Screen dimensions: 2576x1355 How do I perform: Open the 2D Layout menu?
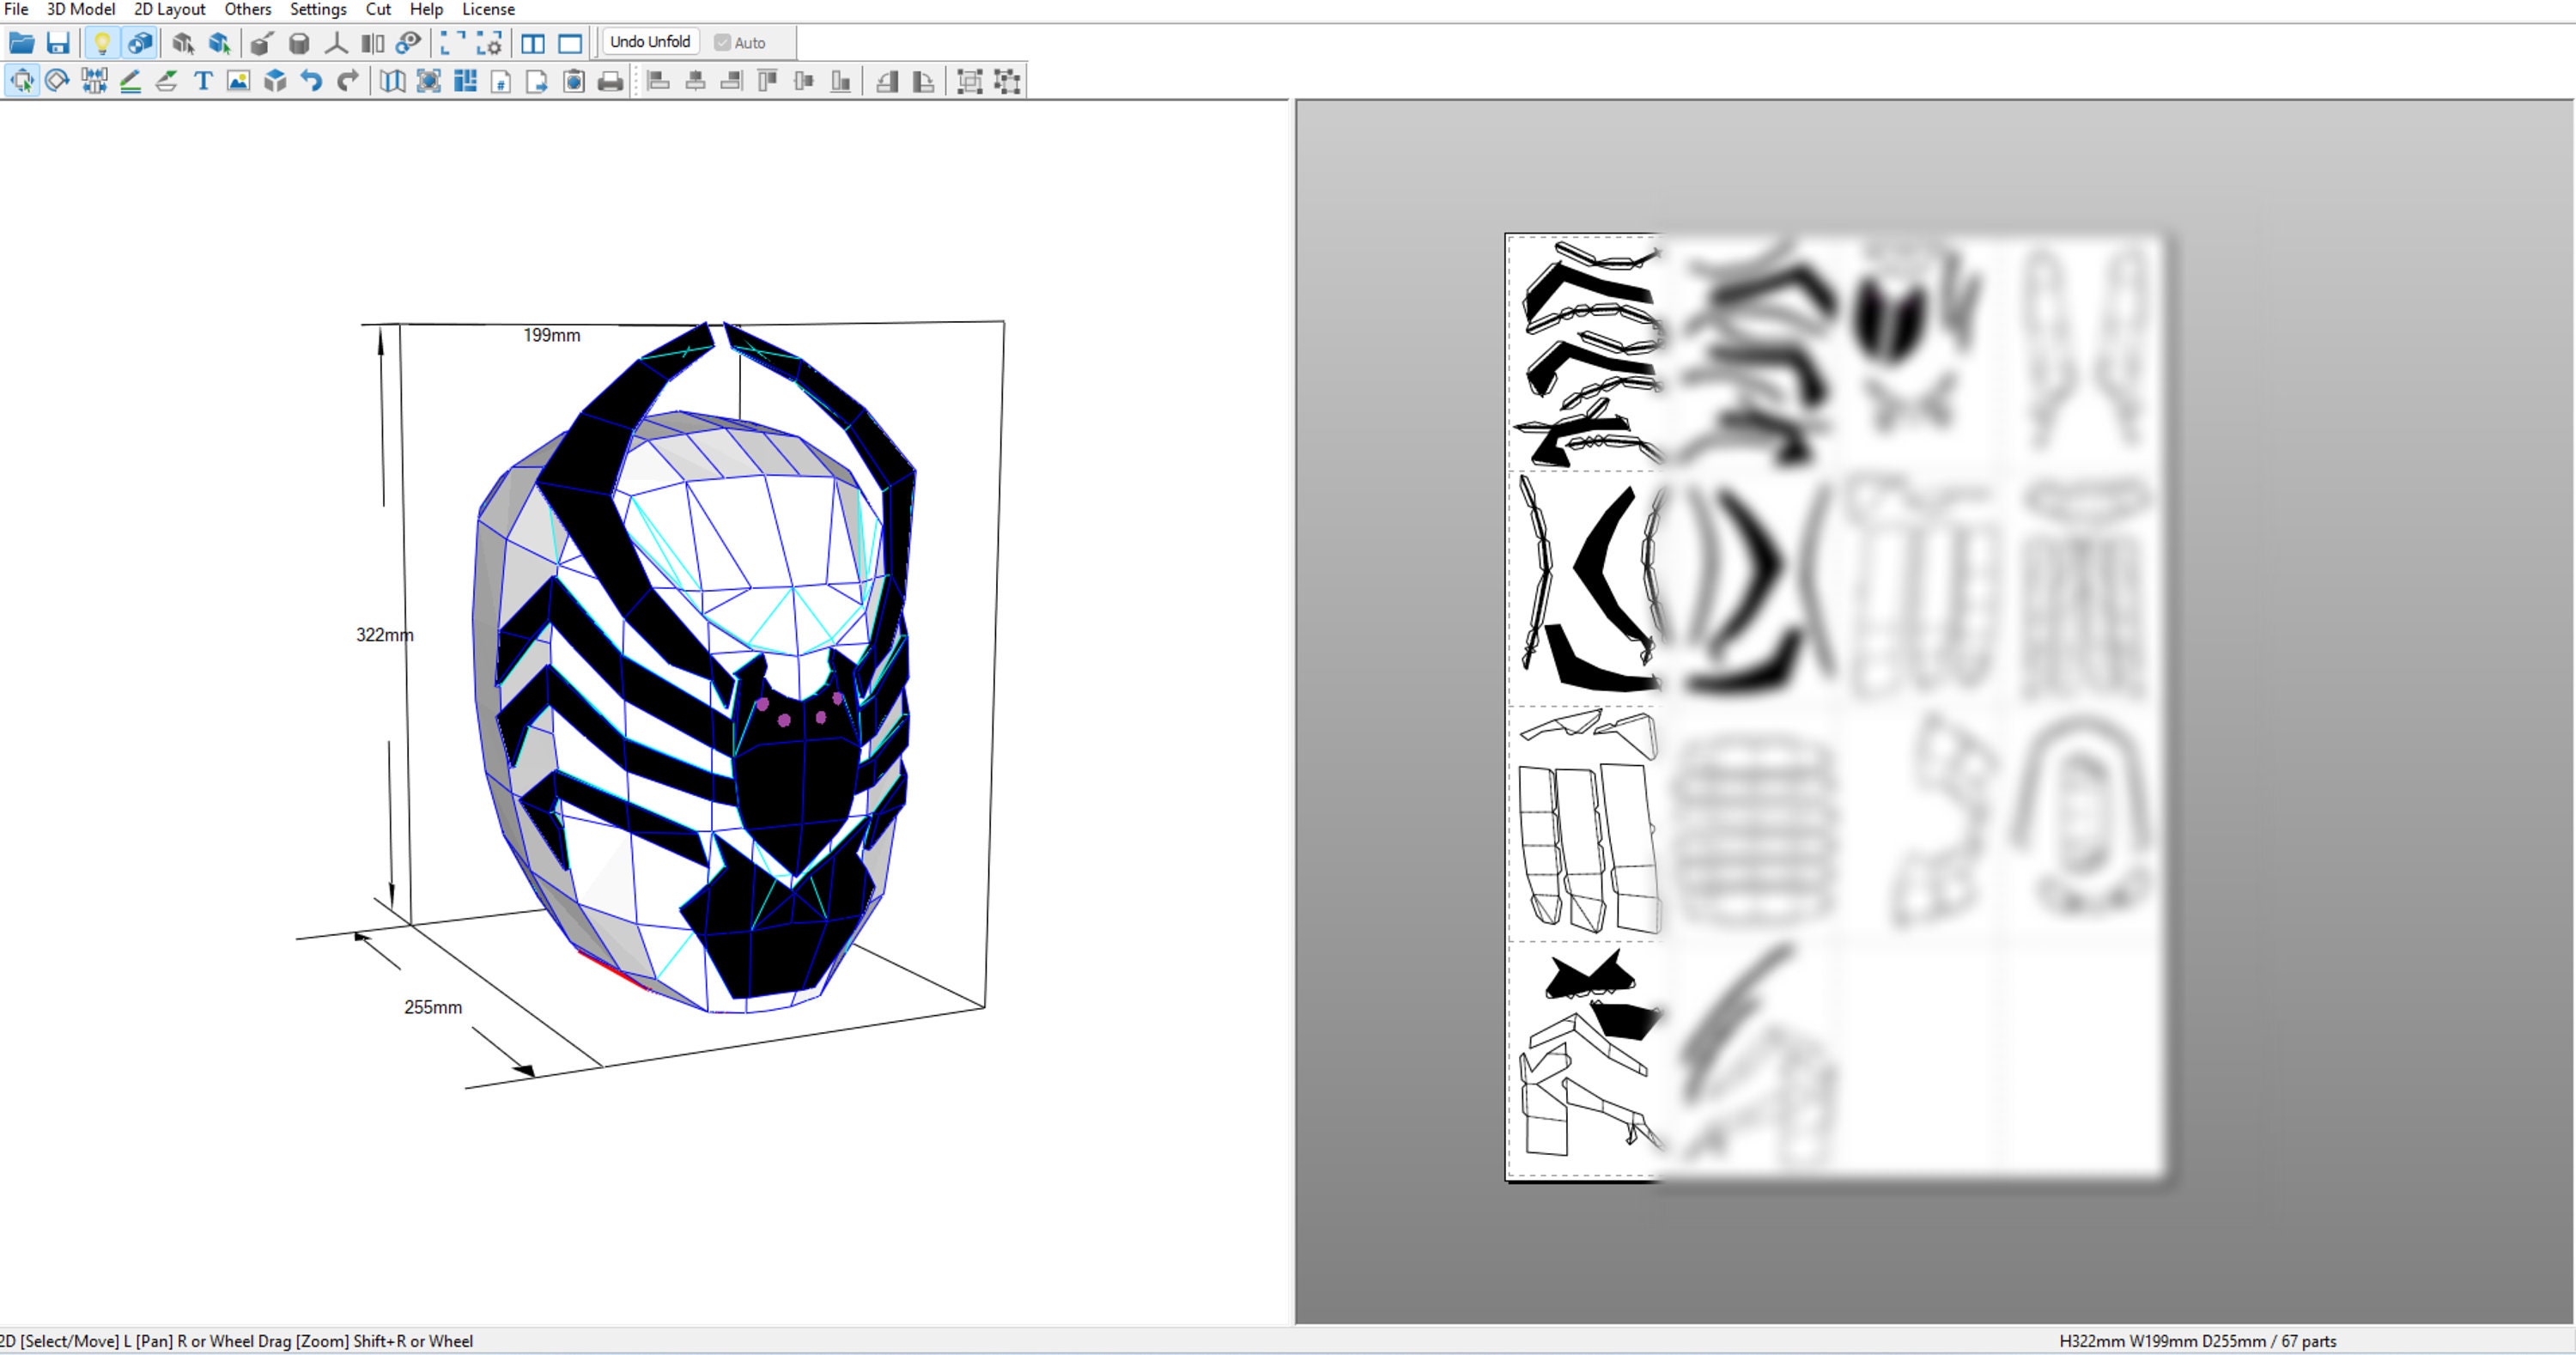(x=170, y=9)
